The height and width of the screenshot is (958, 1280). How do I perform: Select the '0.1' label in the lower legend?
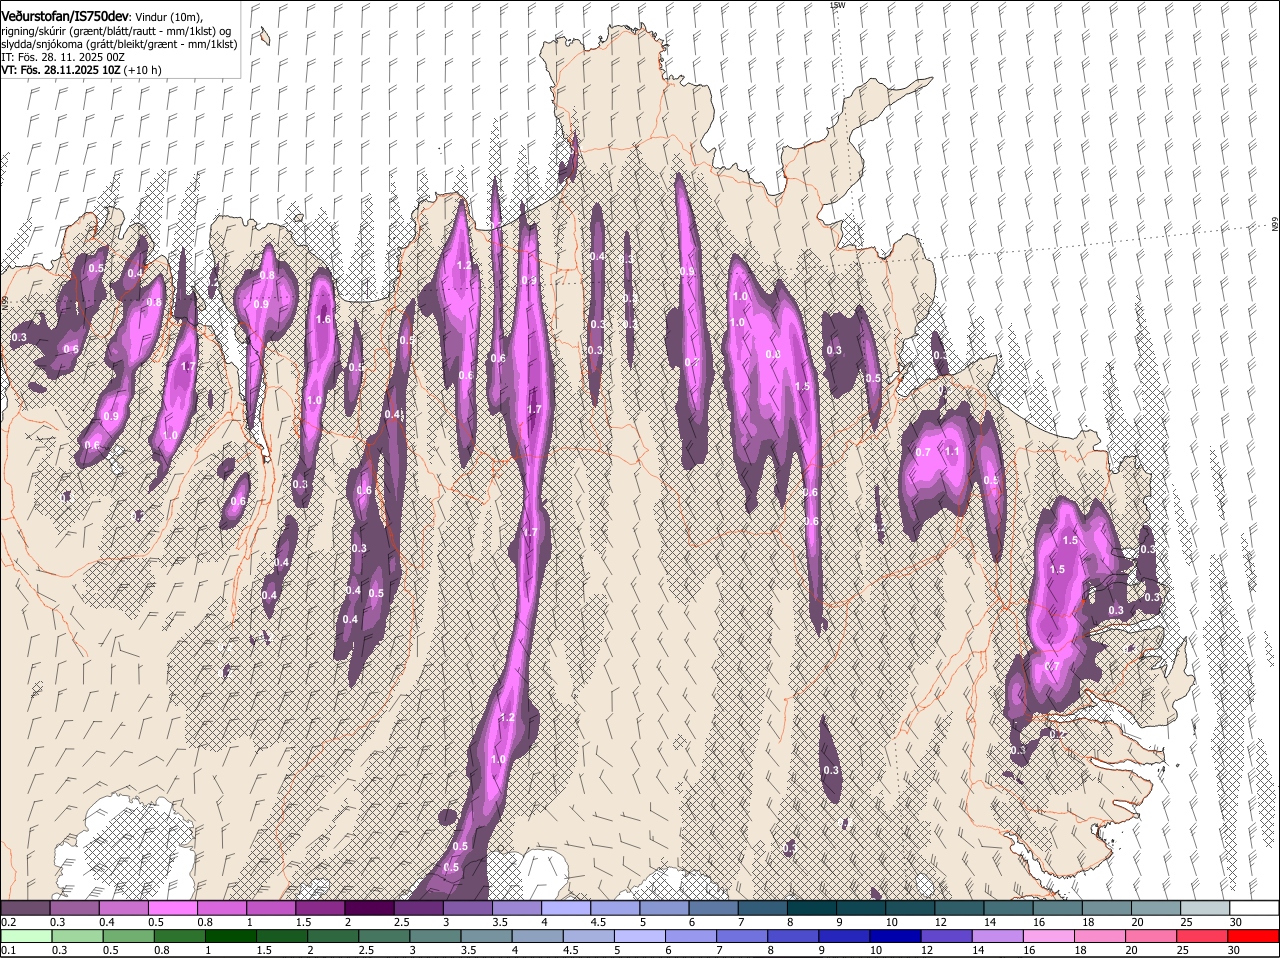8,950
